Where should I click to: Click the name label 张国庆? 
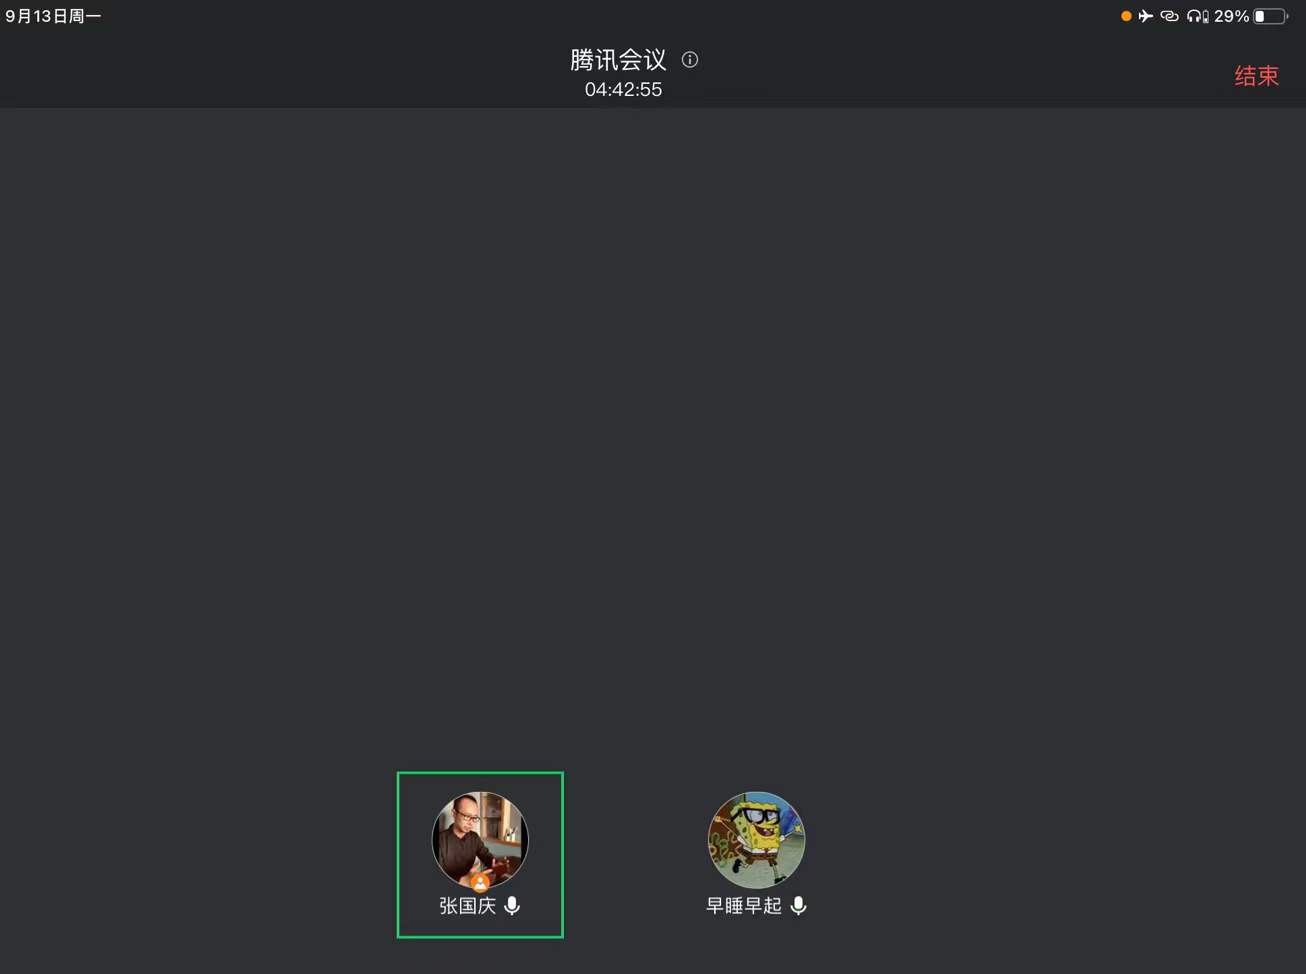click(x=467, y=906)
